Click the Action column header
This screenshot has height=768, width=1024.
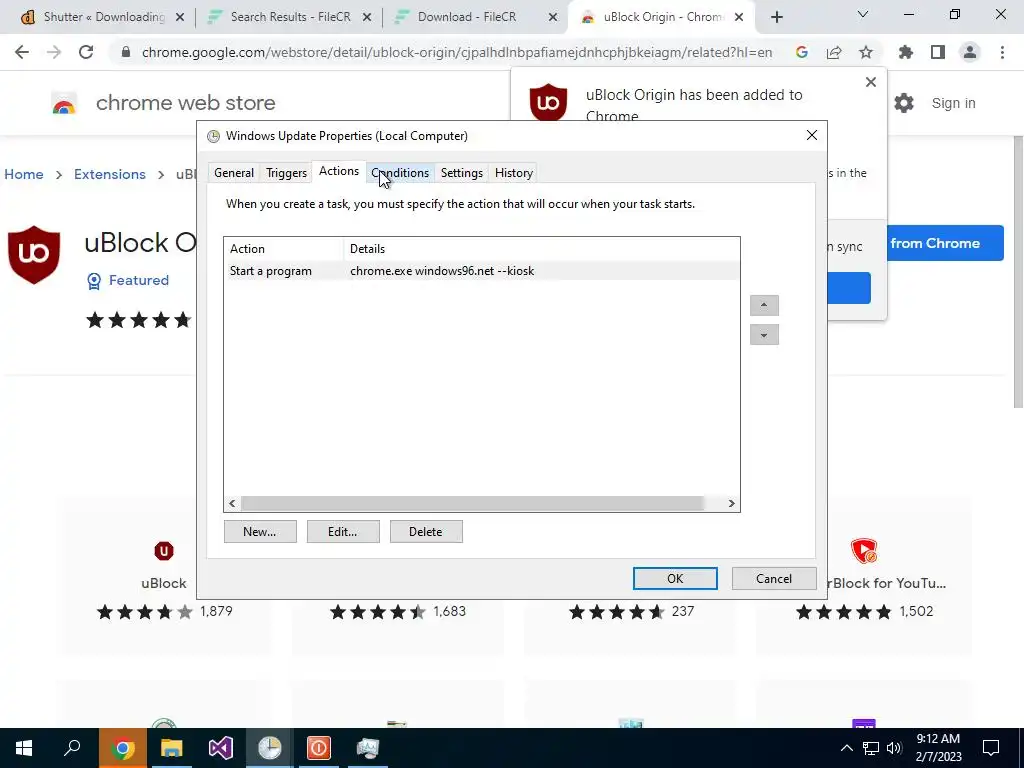284,249
